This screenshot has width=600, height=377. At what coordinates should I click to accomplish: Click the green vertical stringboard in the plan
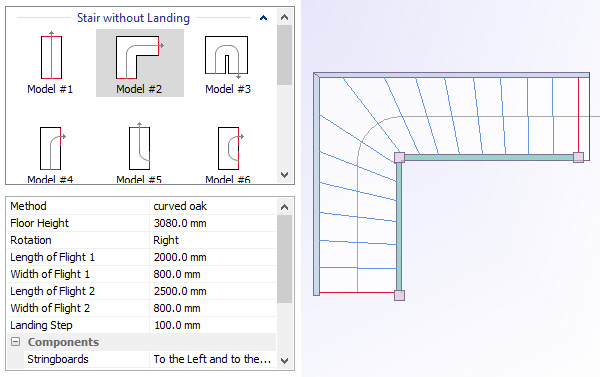point(399,226)
